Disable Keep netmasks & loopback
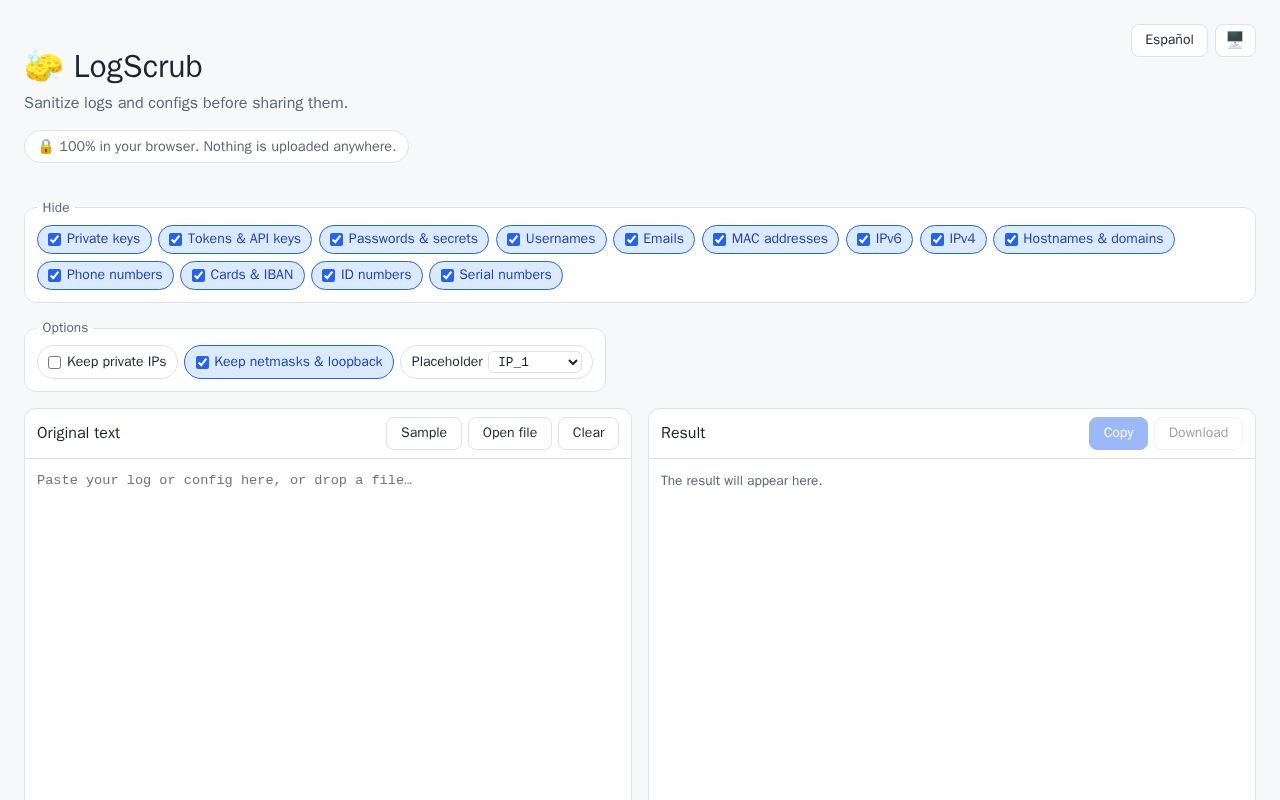 pos(203,363)
